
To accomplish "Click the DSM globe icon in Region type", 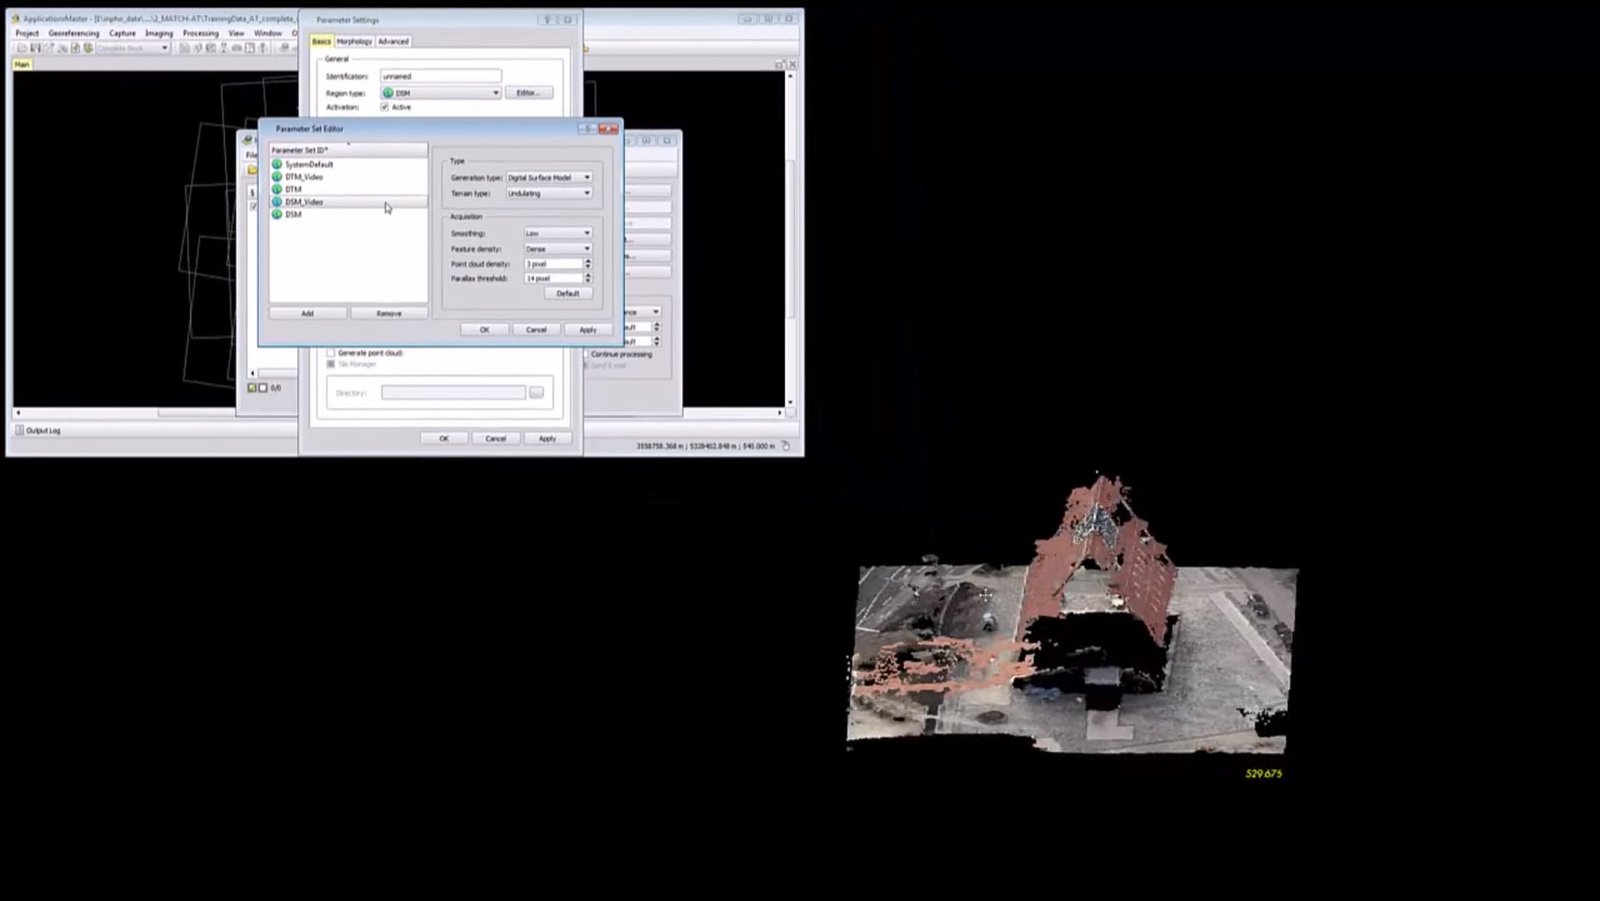I will coord(388,93).
